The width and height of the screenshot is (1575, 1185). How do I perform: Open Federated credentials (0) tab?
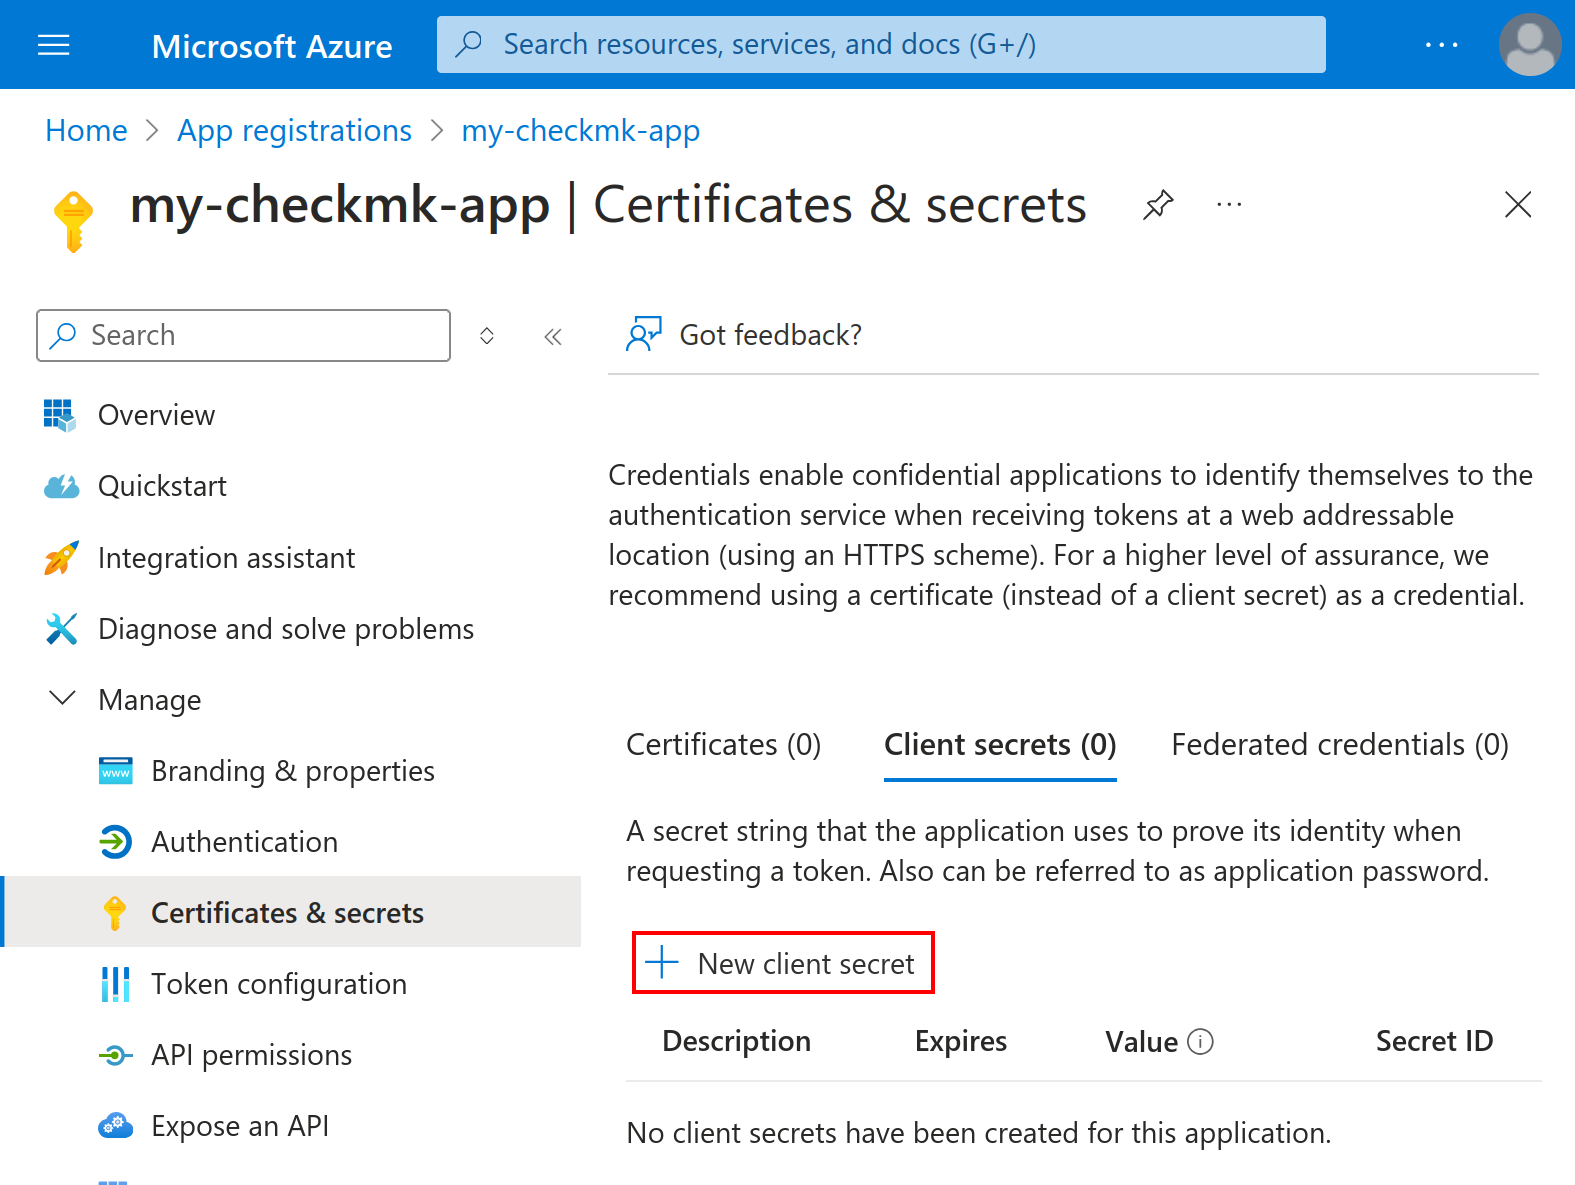click(1340, 745)
